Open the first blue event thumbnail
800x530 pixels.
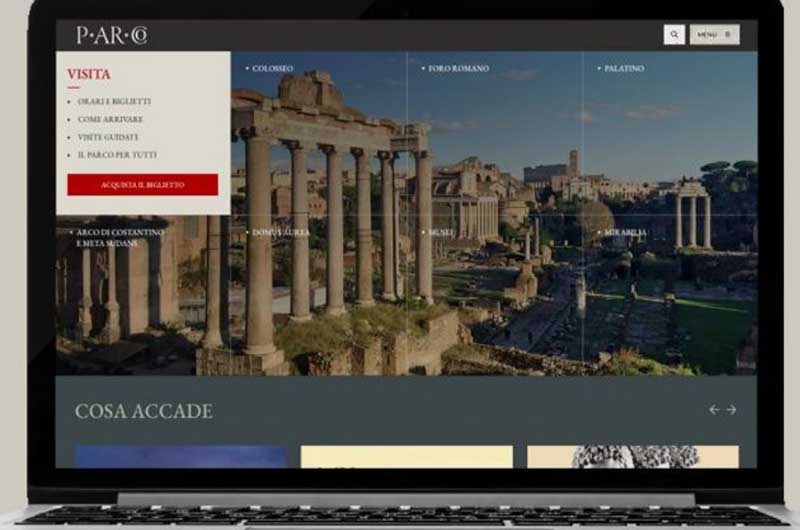[181, 457]
